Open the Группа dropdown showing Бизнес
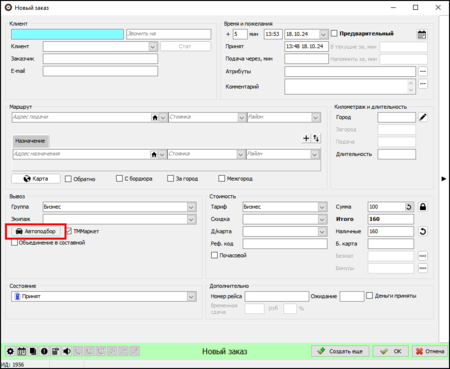This screenshot has width=450, height=369. pyautogui.click(x=191, y=207)
